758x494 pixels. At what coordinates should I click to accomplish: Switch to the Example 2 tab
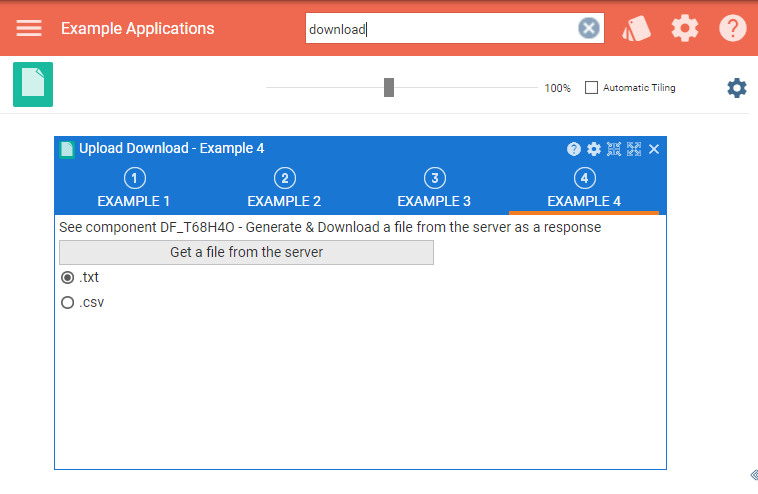(x=284, y=189)
